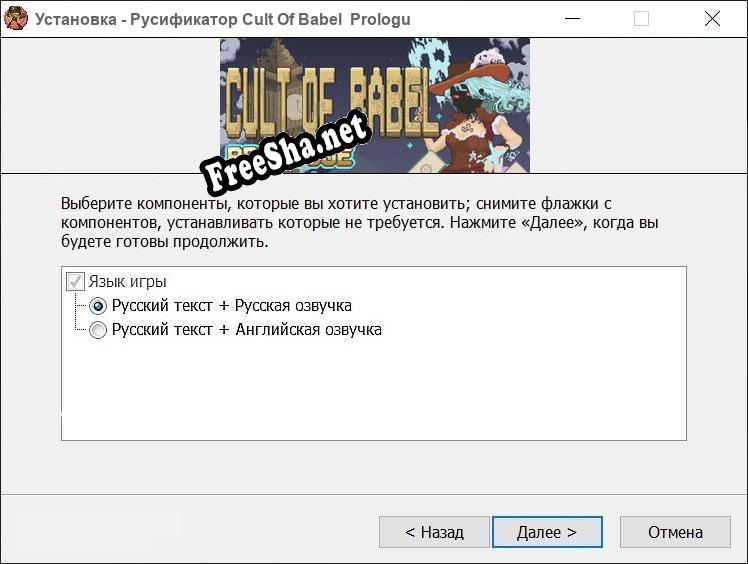This screenshot has height=564, width=748.
Task: Close the Русификатор installer window
Action: point(712,19)
